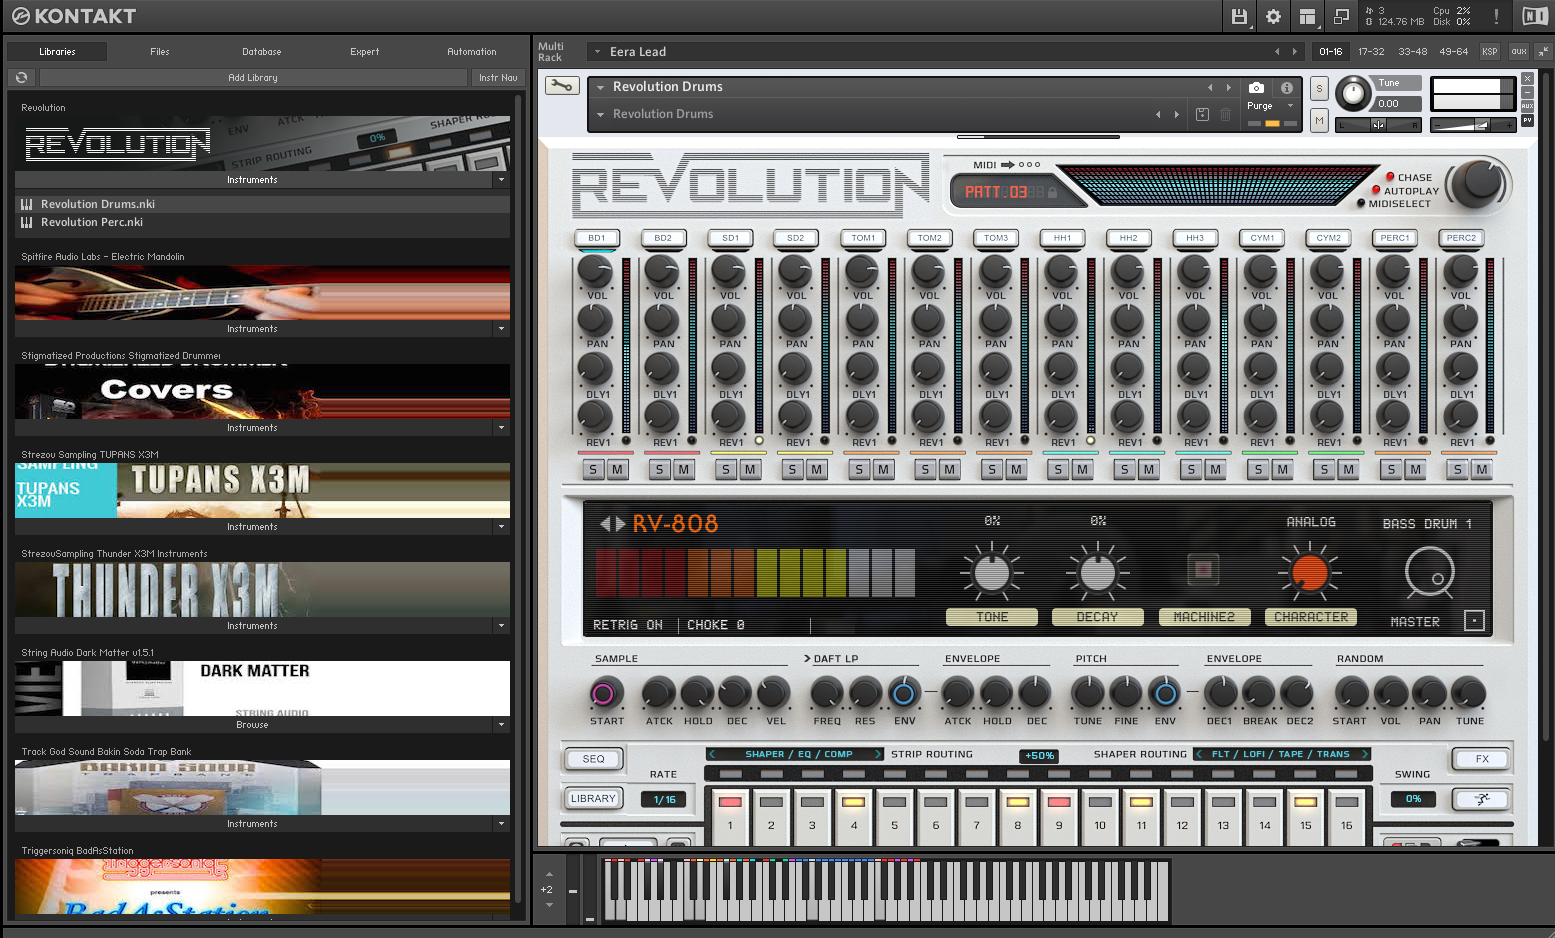The width and height of the screenshot is (1555, 938).
Task: Switch to the Database tab
Action: (x=262, y=51)
